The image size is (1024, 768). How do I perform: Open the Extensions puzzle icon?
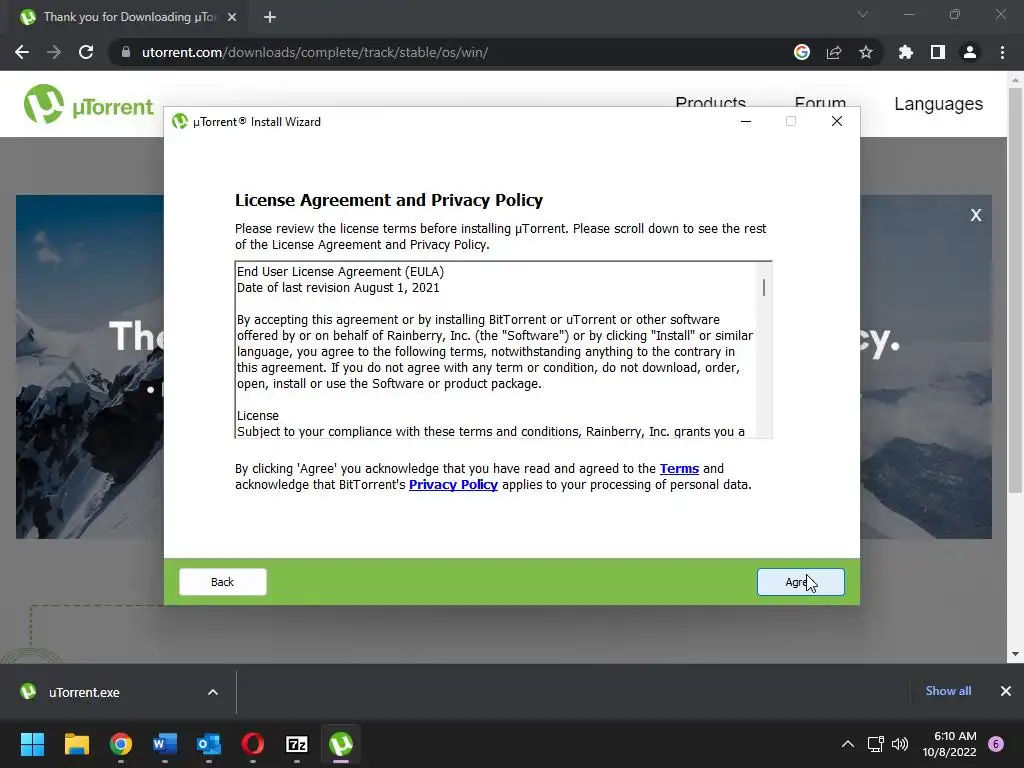tap(906, 52)
